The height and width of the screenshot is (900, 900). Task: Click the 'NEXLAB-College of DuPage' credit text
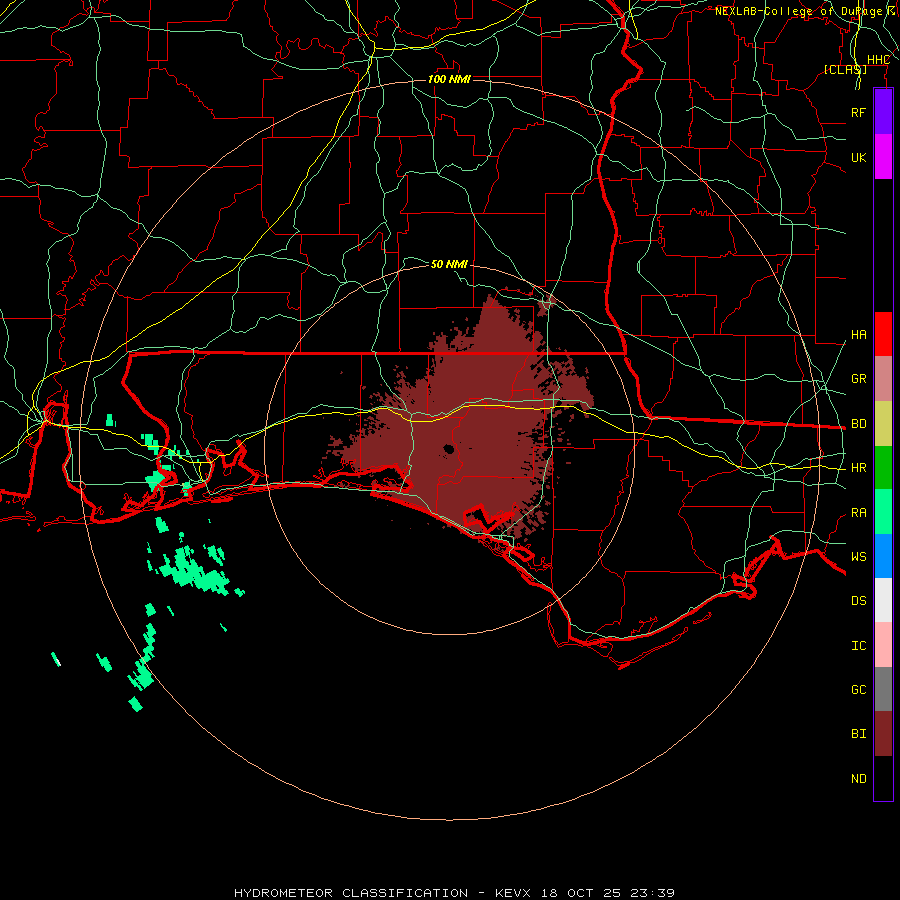tap(798, 11)
